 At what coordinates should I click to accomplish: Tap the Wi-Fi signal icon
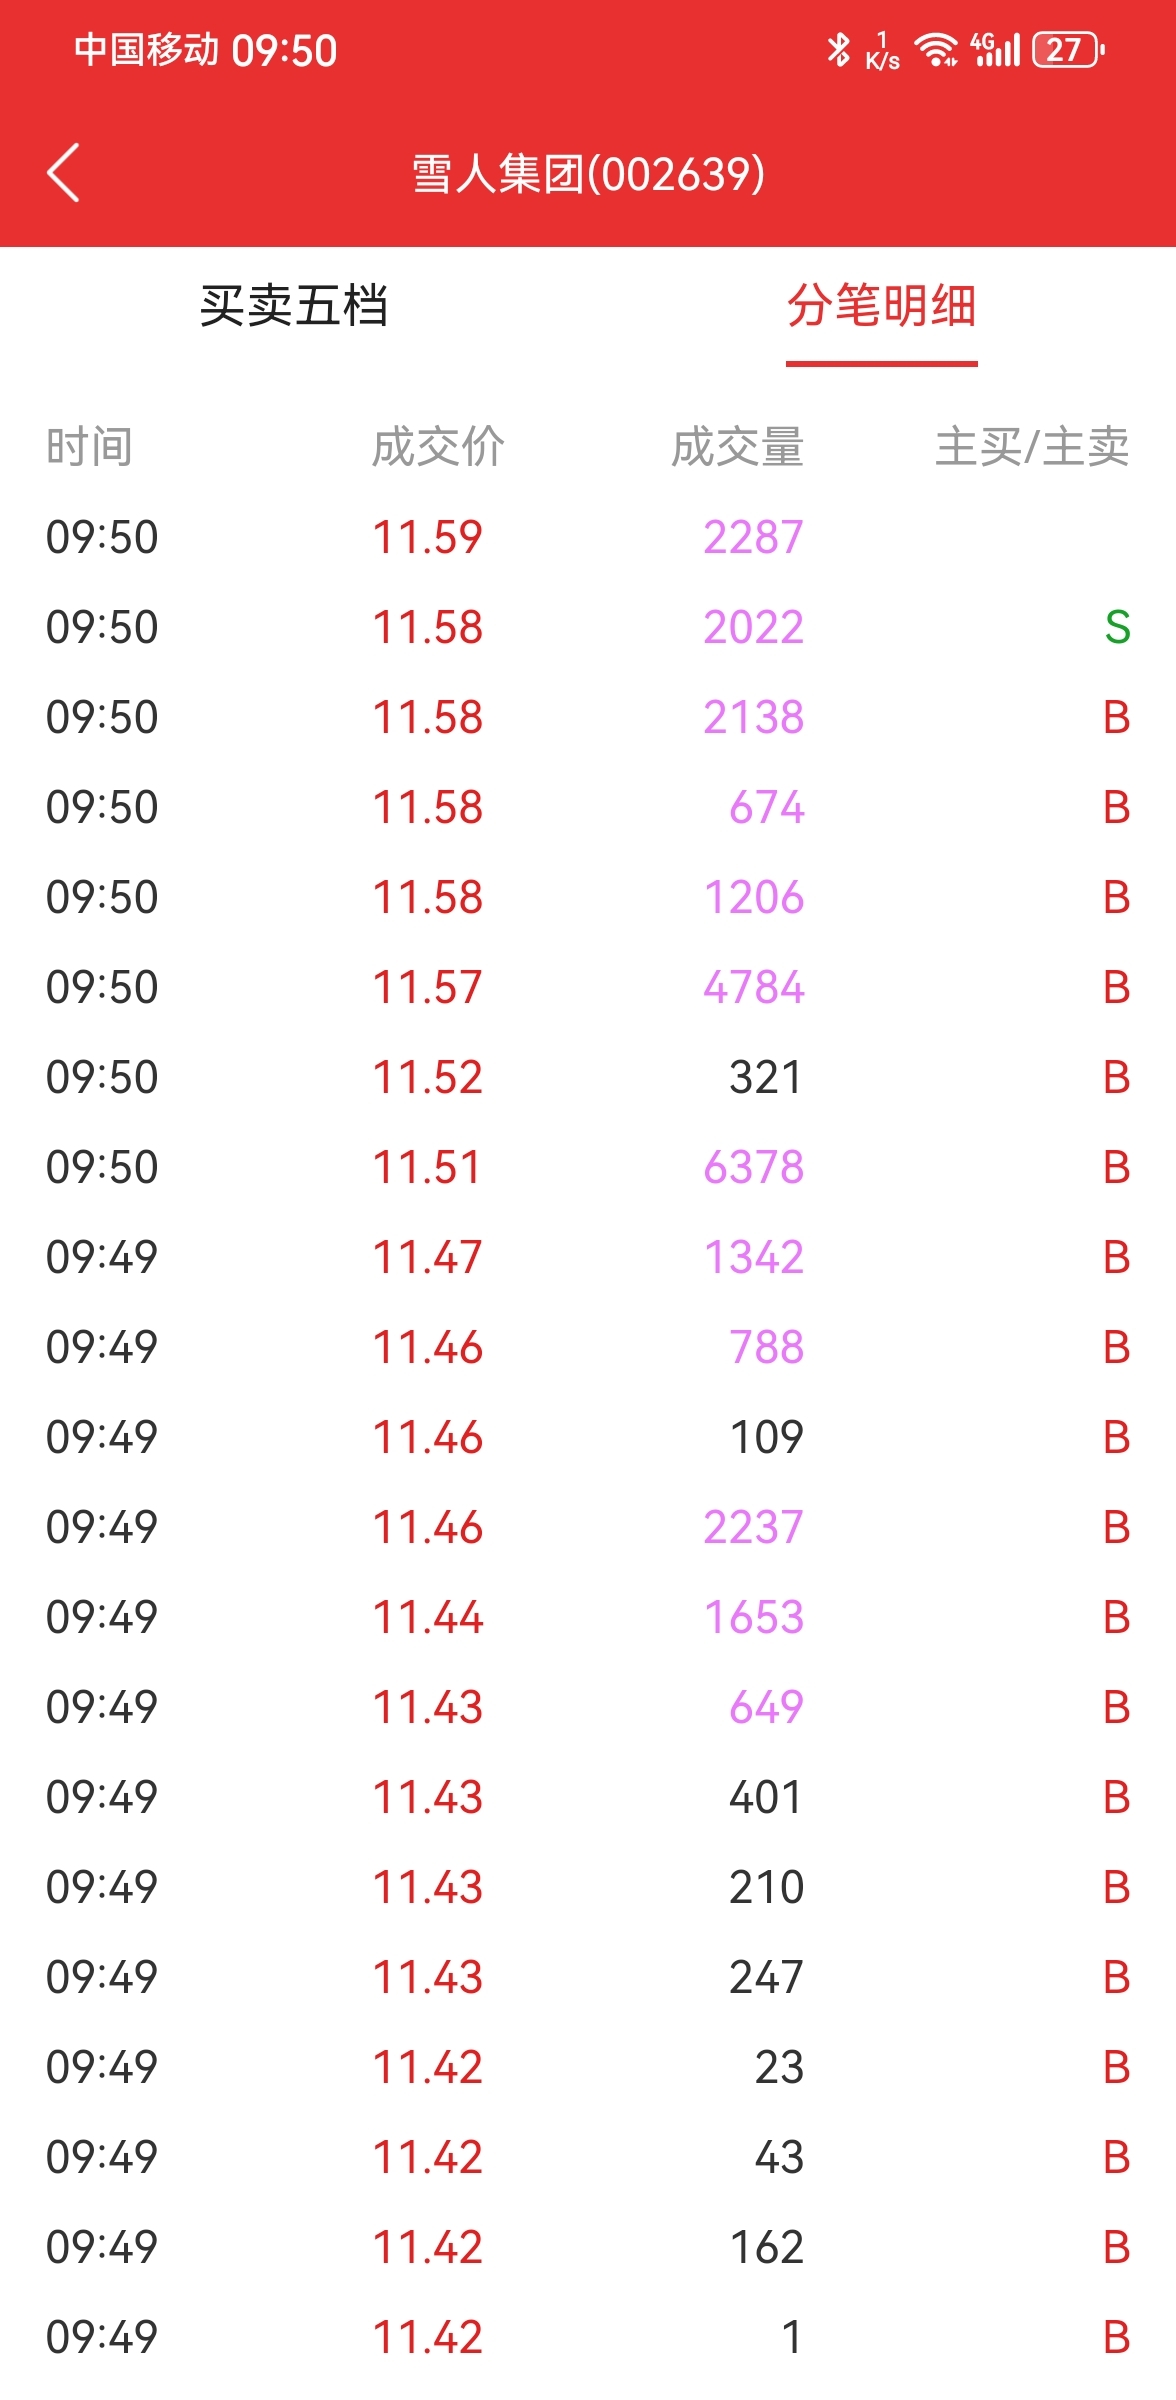click(937, 49)
